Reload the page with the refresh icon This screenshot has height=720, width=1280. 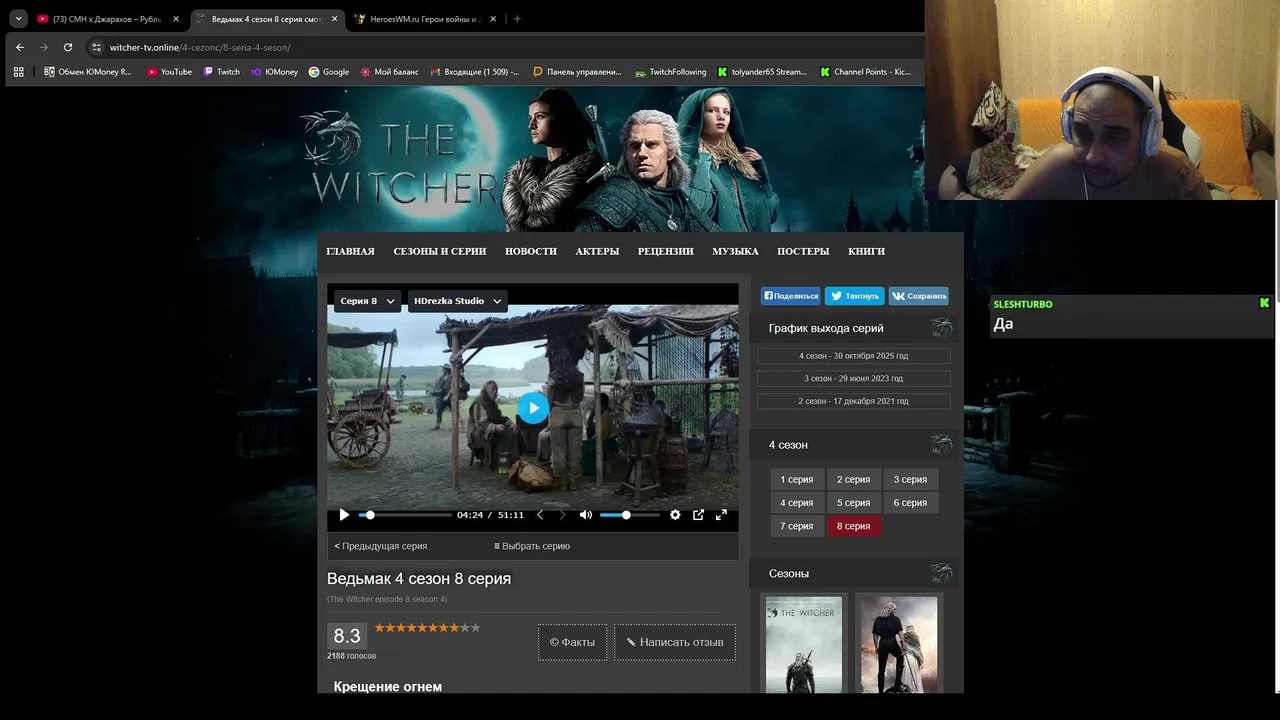point(68,47)
